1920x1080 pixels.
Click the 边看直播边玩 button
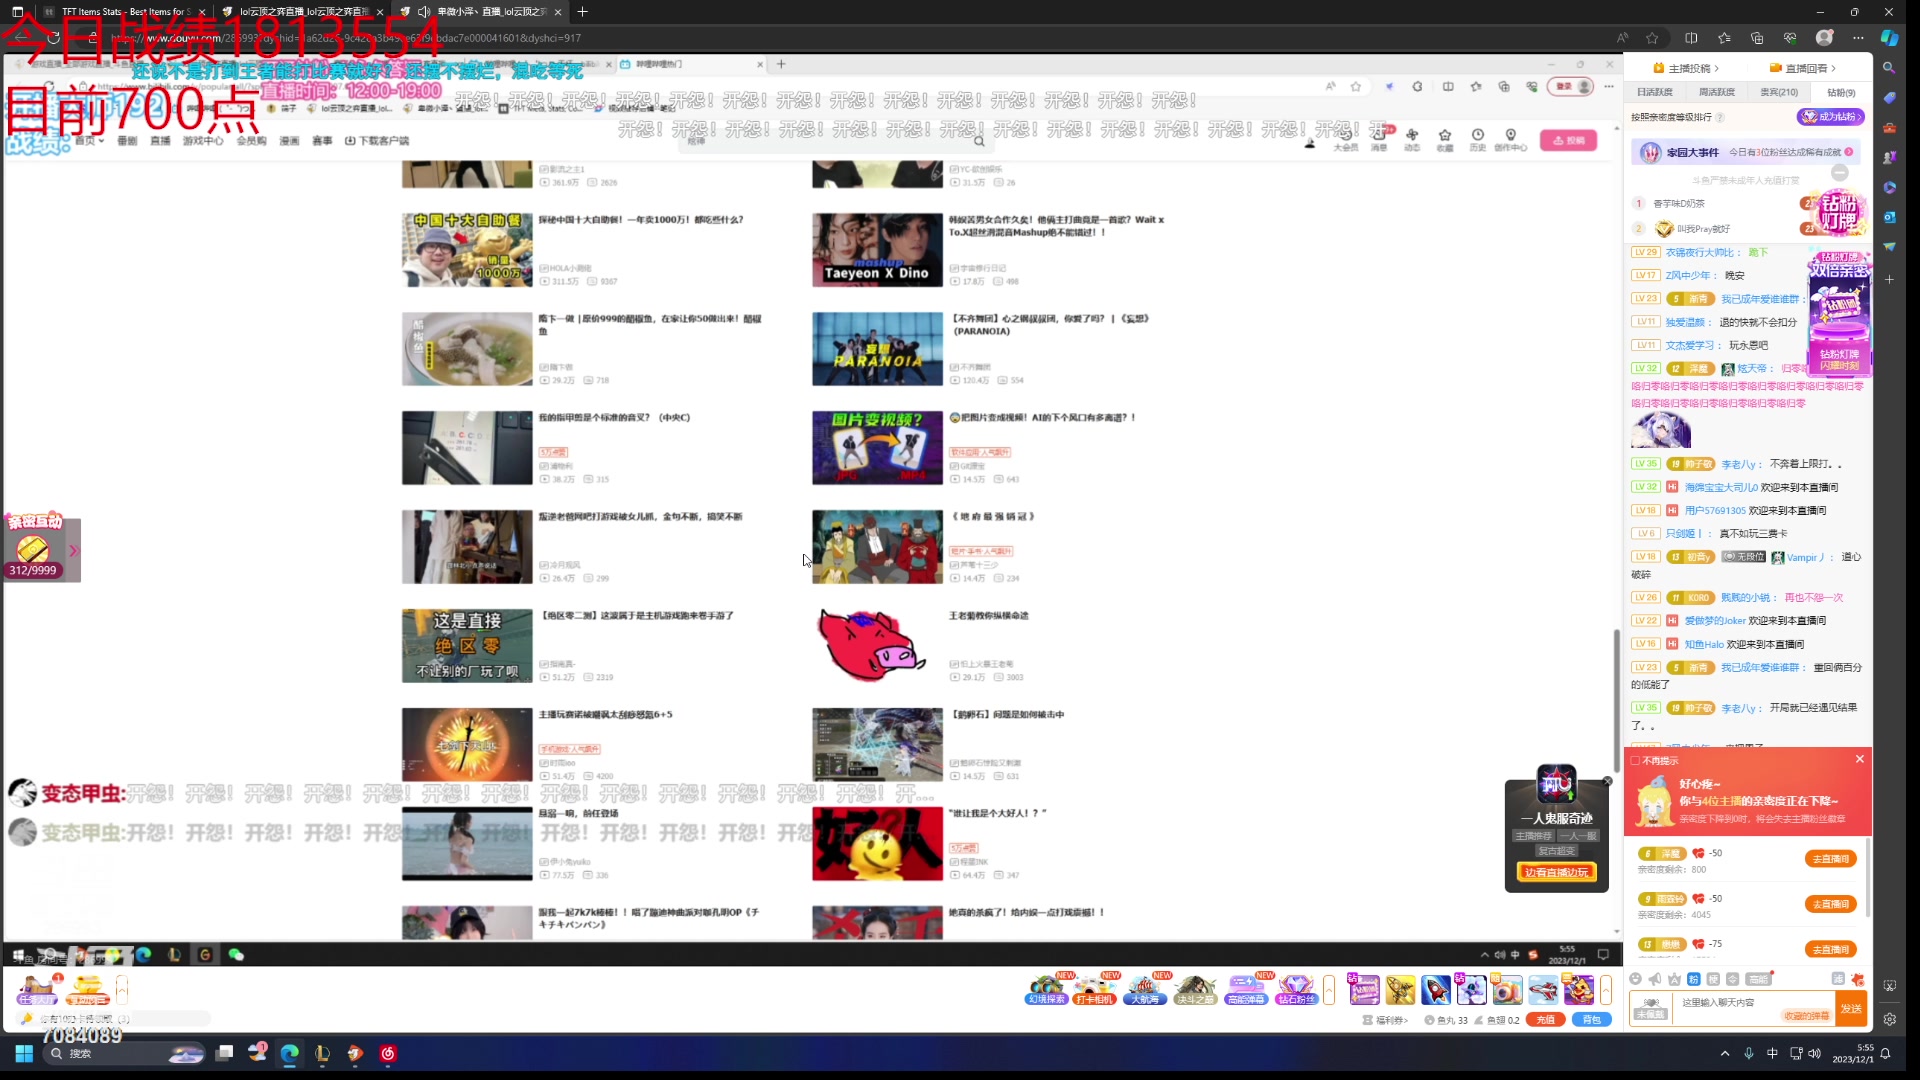coord(1556,872)
